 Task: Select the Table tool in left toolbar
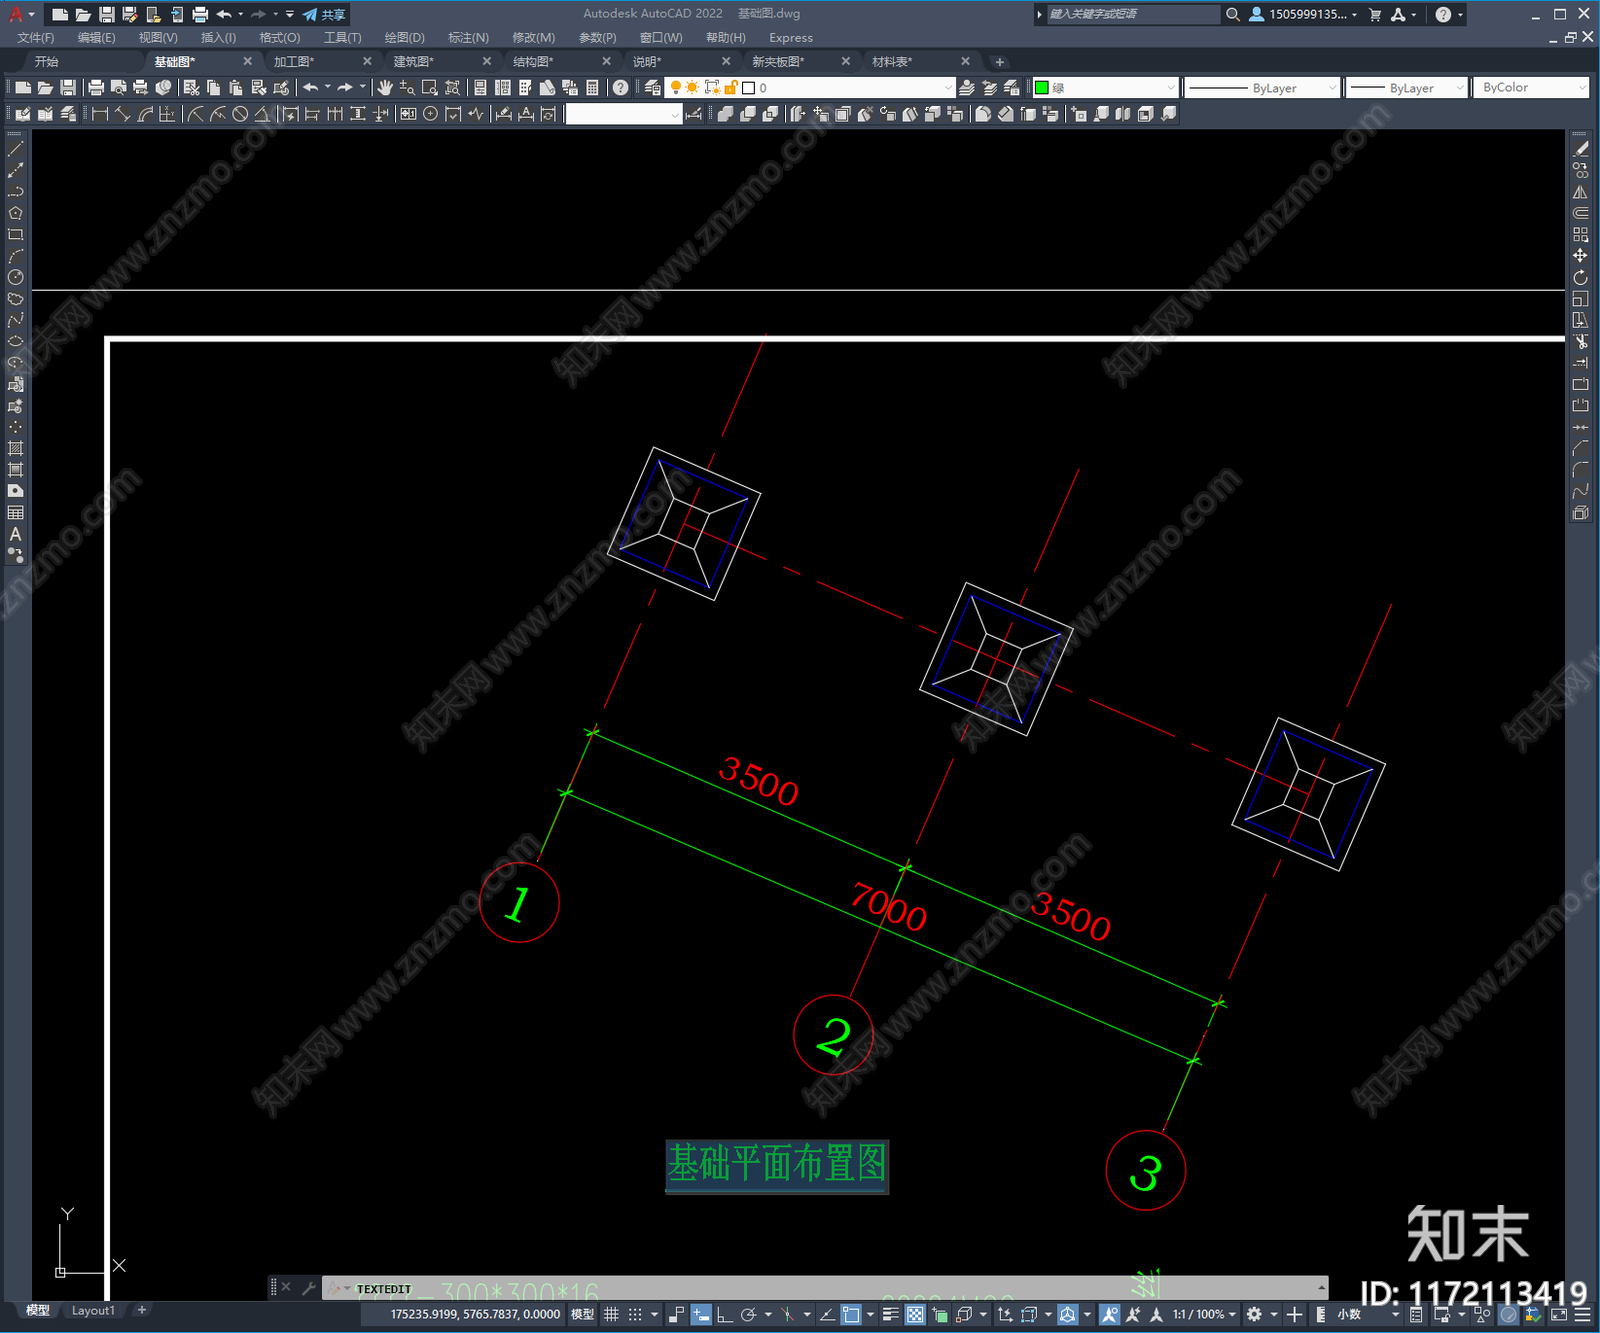(x=15, y=513)
